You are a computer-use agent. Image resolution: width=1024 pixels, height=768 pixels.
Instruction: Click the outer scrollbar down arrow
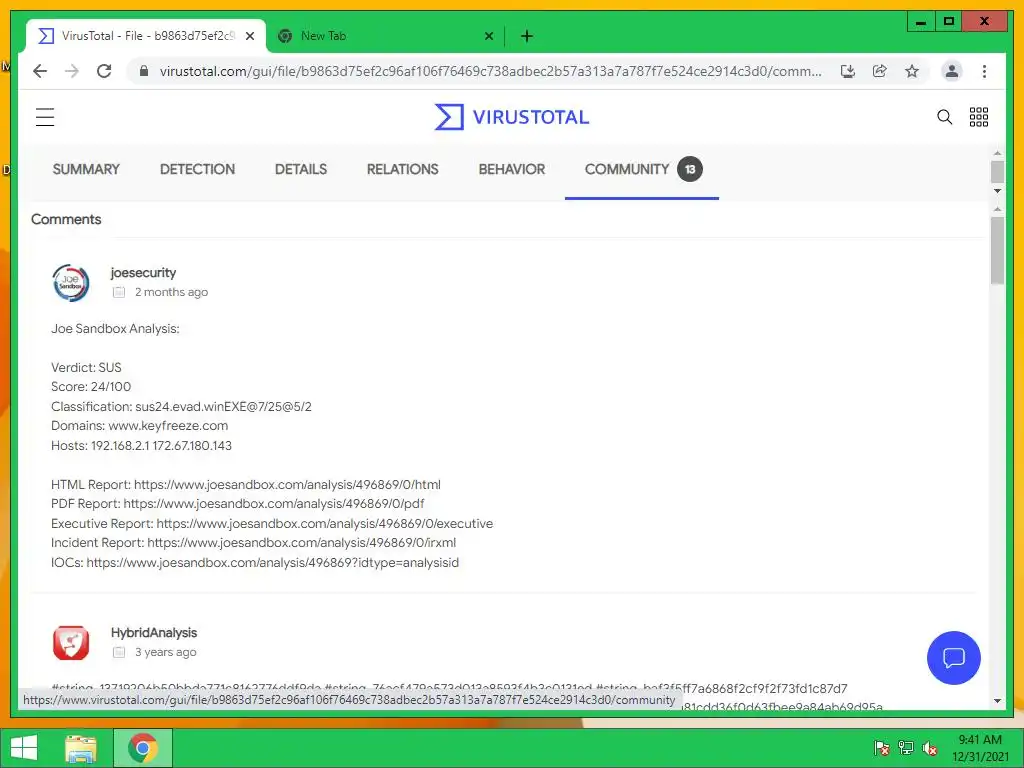click(997, 191)
